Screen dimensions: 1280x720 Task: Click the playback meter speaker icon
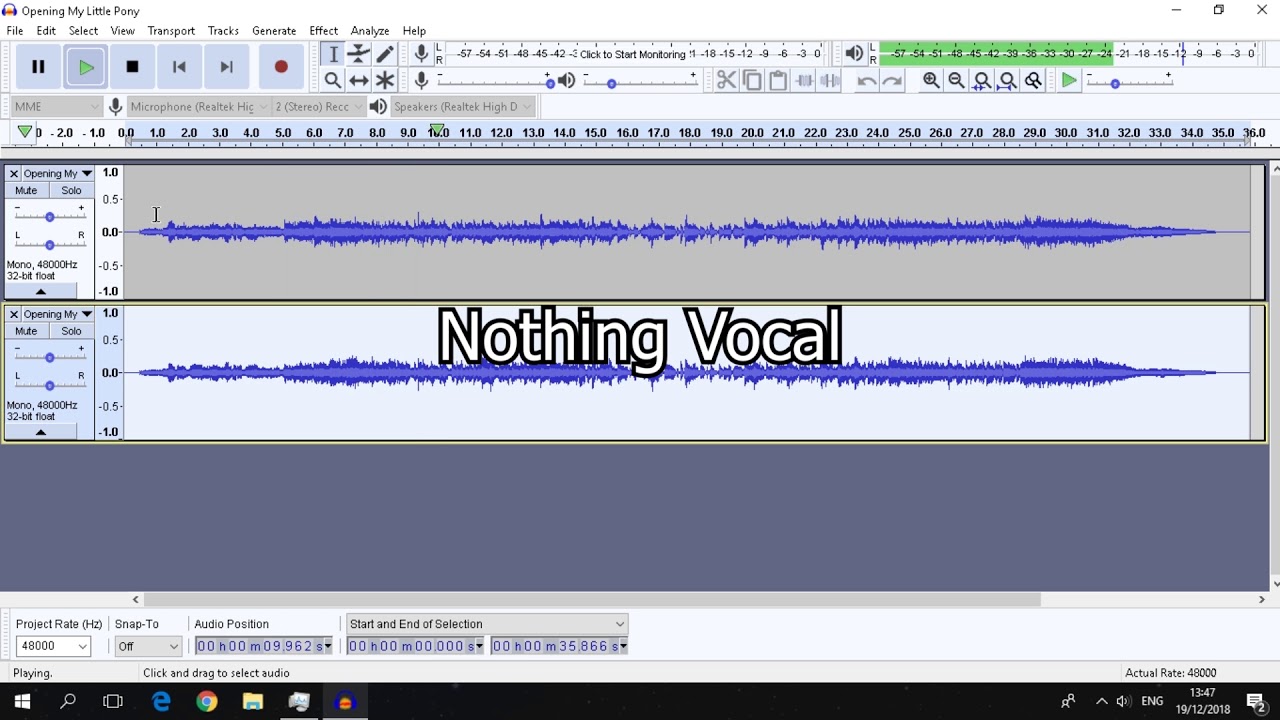[854, 54]
